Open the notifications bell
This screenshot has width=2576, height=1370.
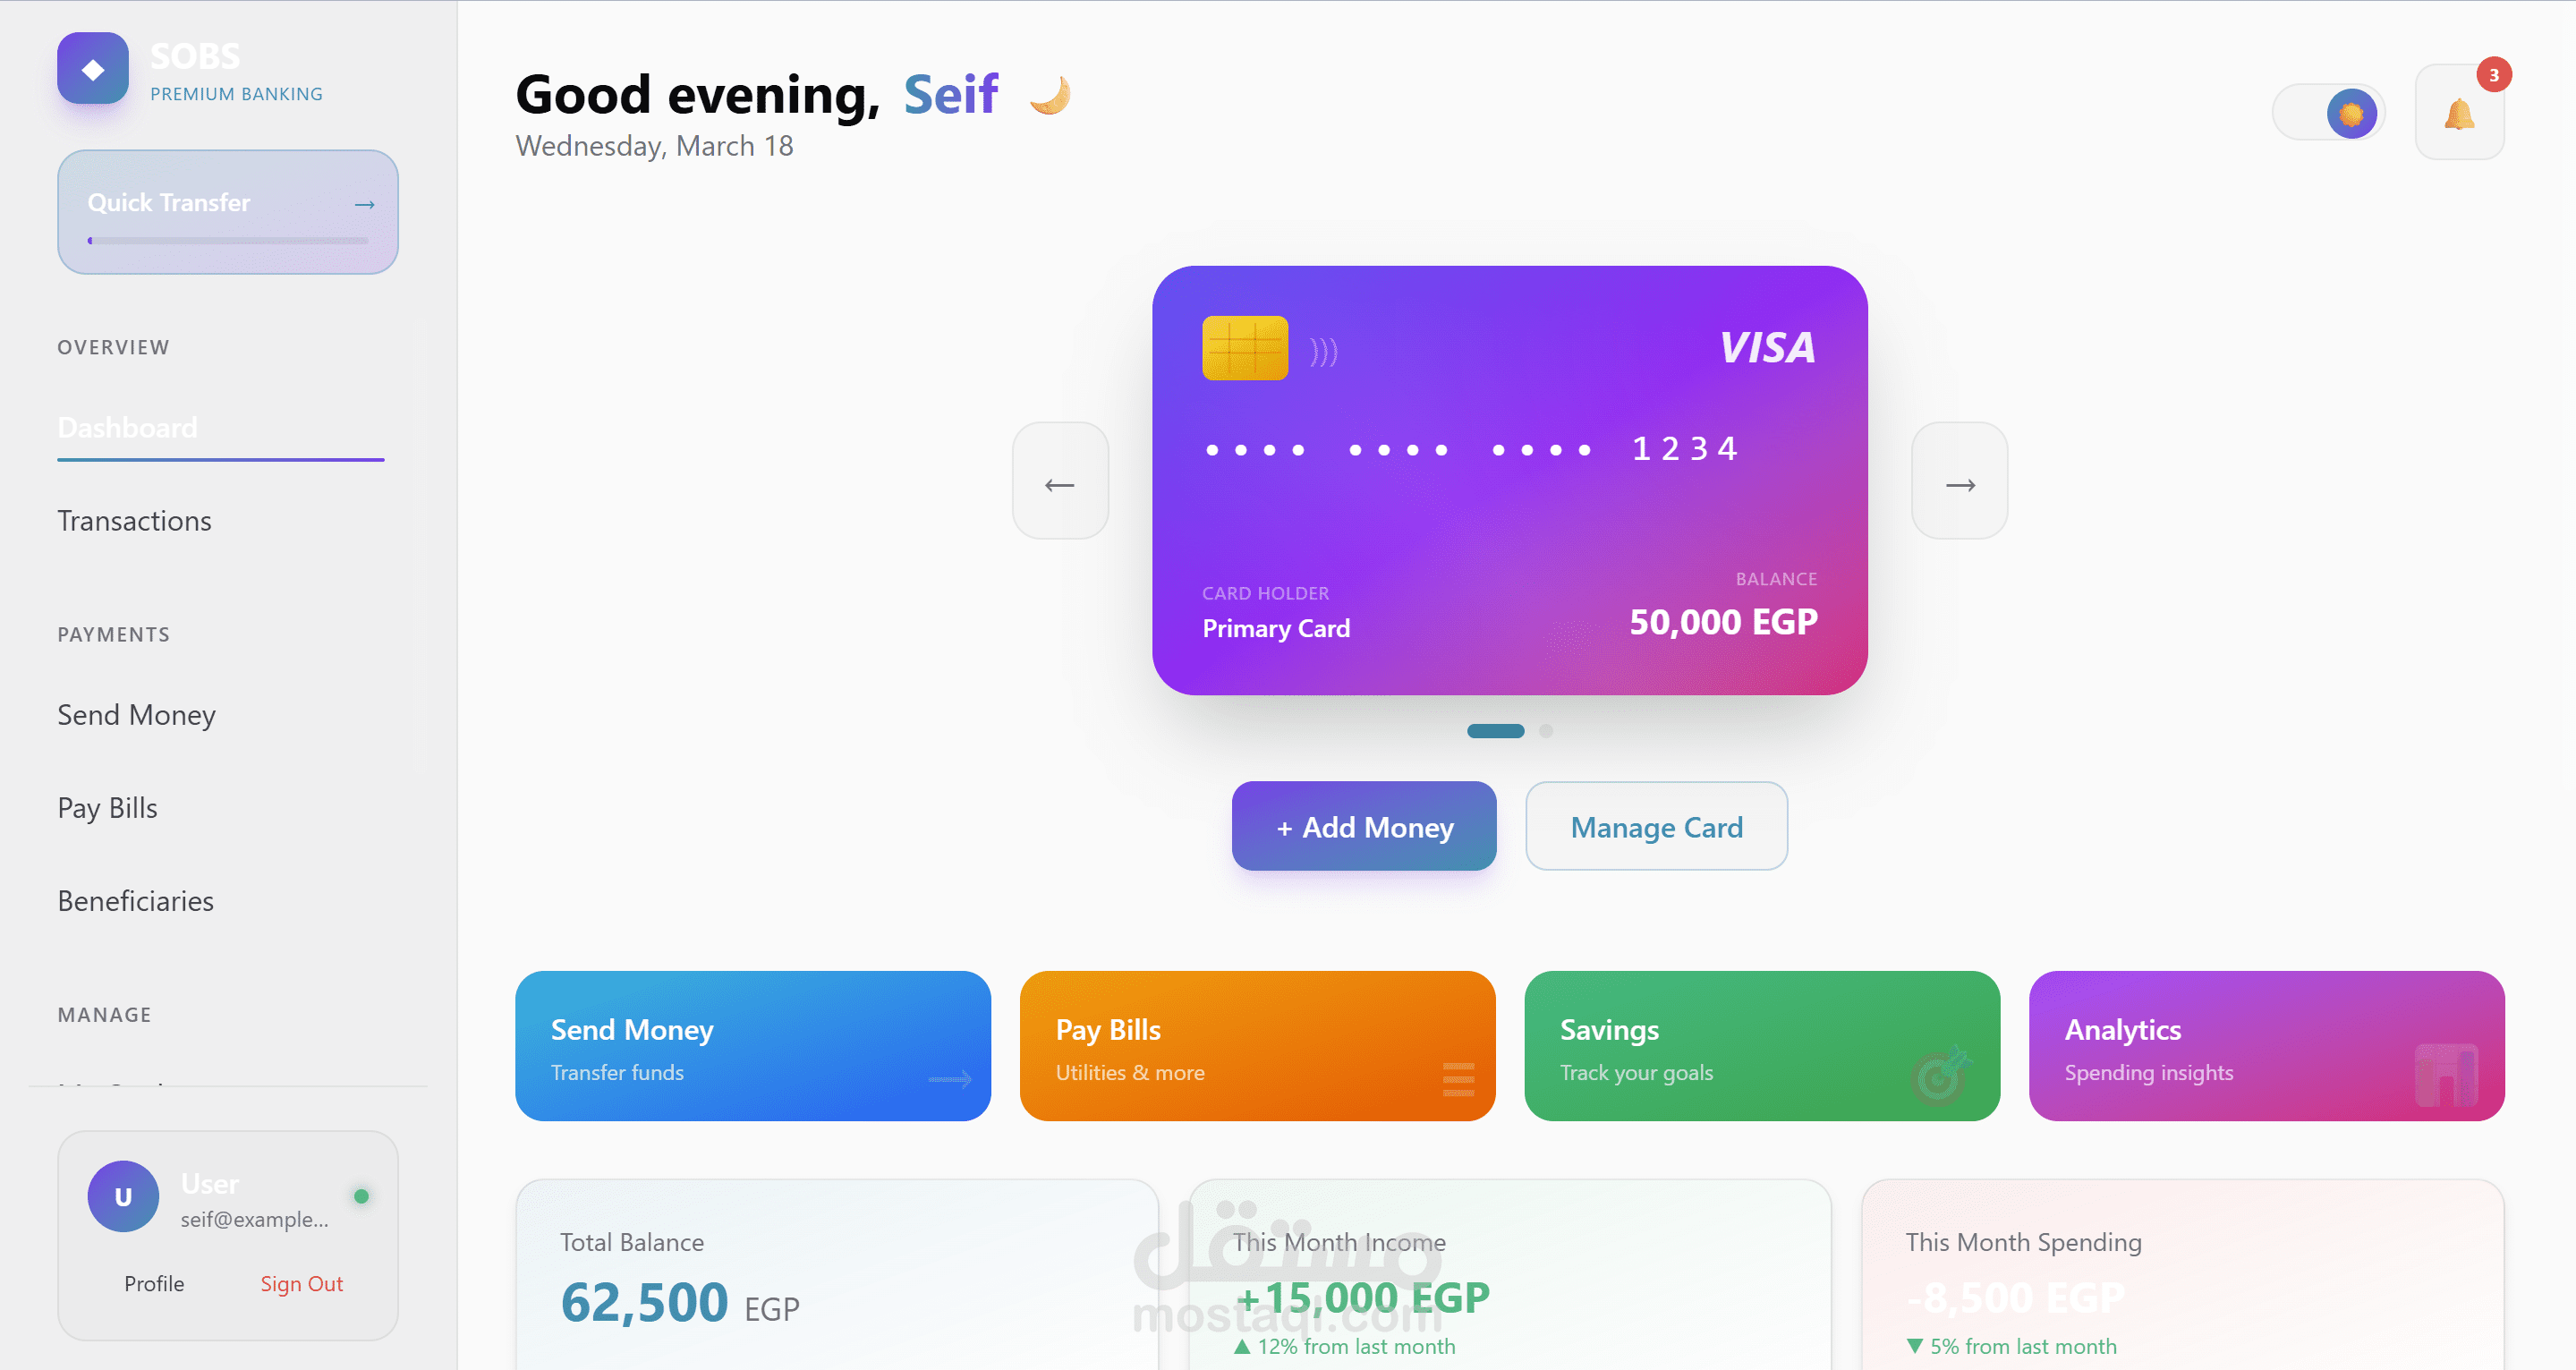pos(2458,113)
